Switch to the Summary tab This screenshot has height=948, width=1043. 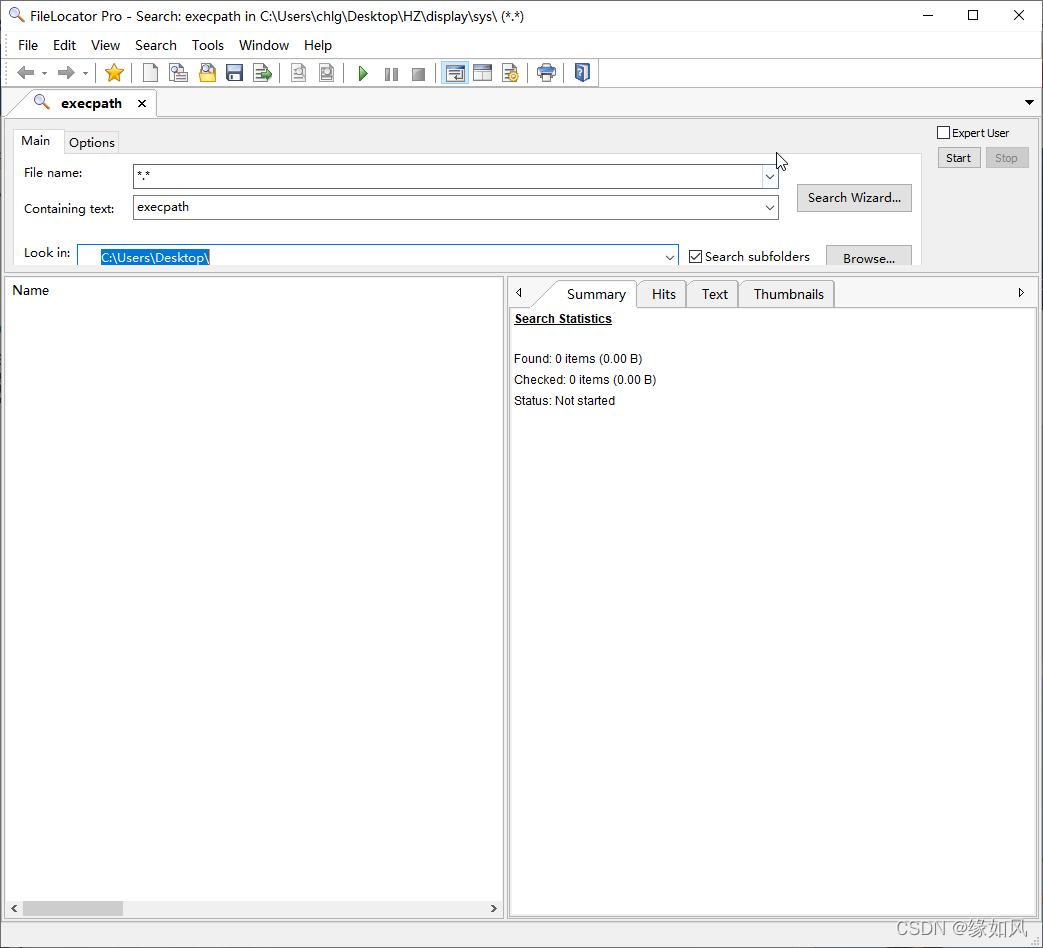(x=595, y=294)
